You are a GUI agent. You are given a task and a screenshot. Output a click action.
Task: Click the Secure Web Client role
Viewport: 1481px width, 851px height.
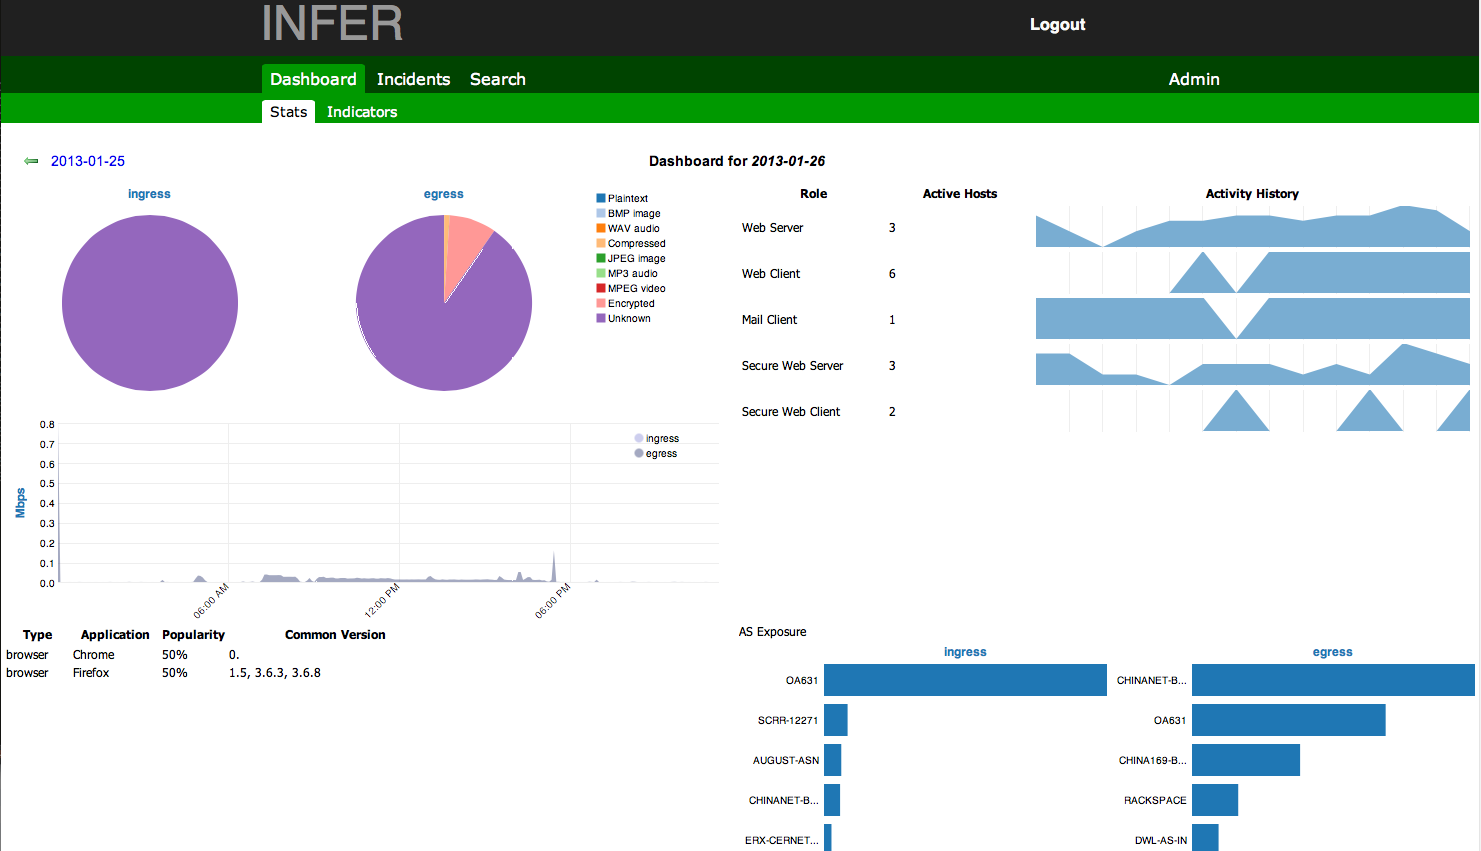[x=790, y=412]
